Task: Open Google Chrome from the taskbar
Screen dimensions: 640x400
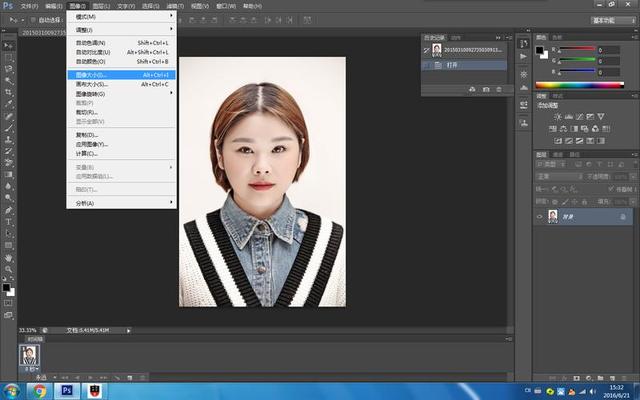Action: coord(39,390)
